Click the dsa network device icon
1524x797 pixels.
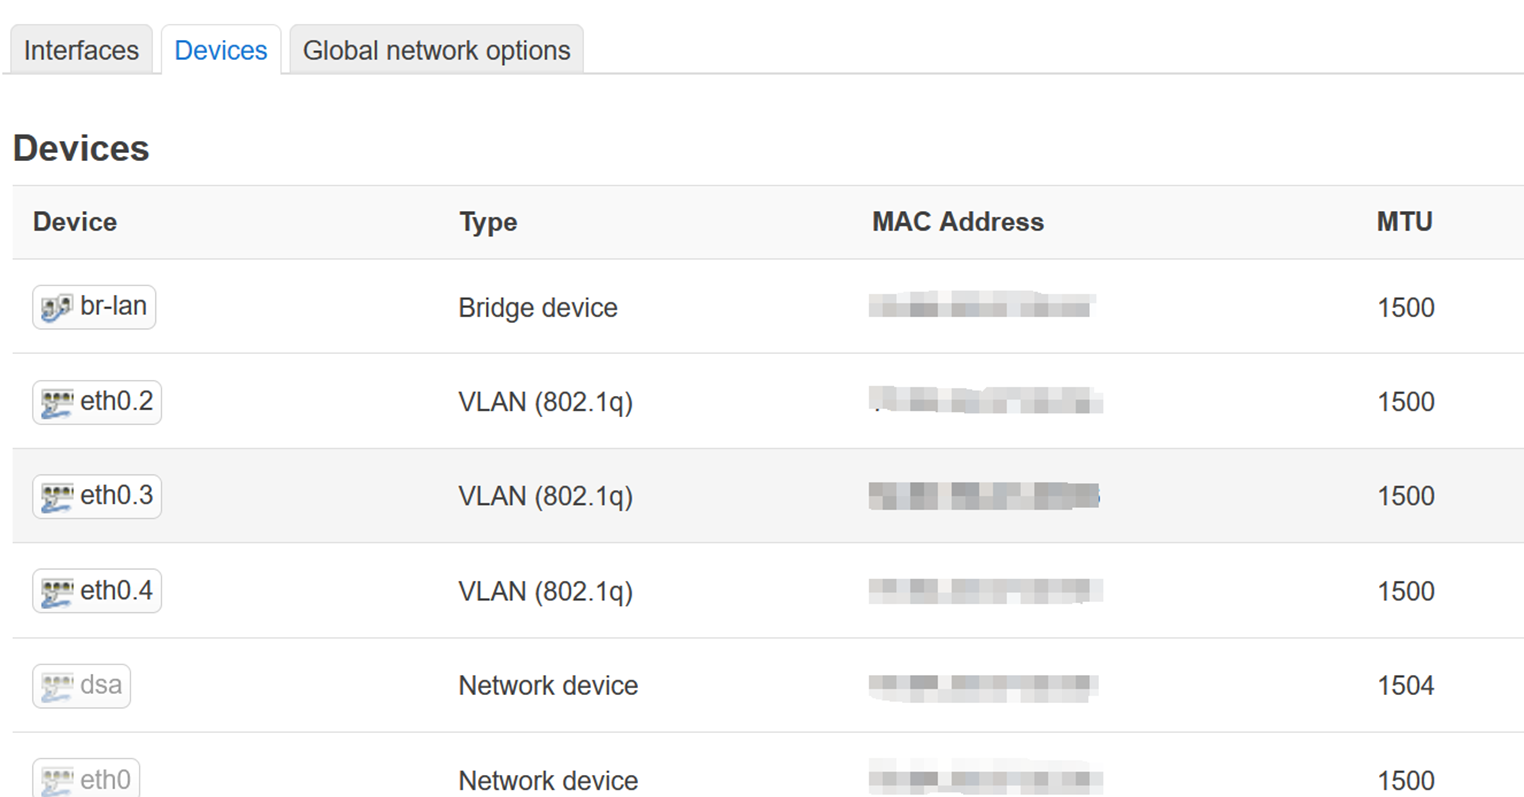pyautogui.click(x=57, y=686)
